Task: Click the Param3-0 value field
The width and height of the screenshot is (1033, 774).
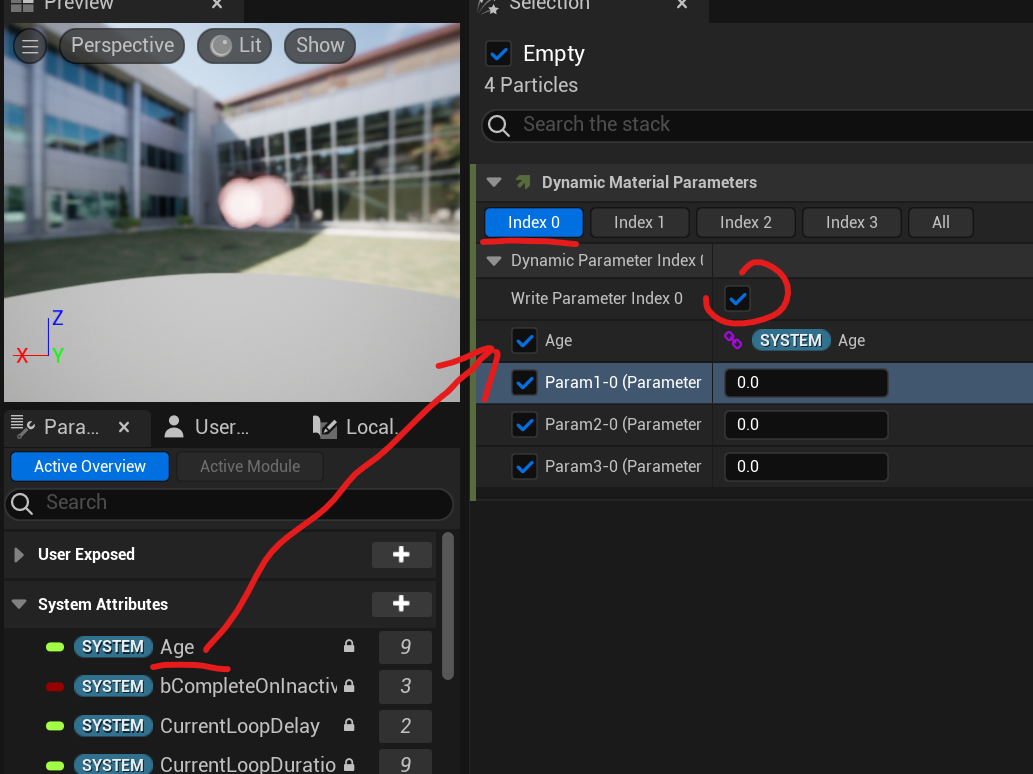Action: [806, 467]
